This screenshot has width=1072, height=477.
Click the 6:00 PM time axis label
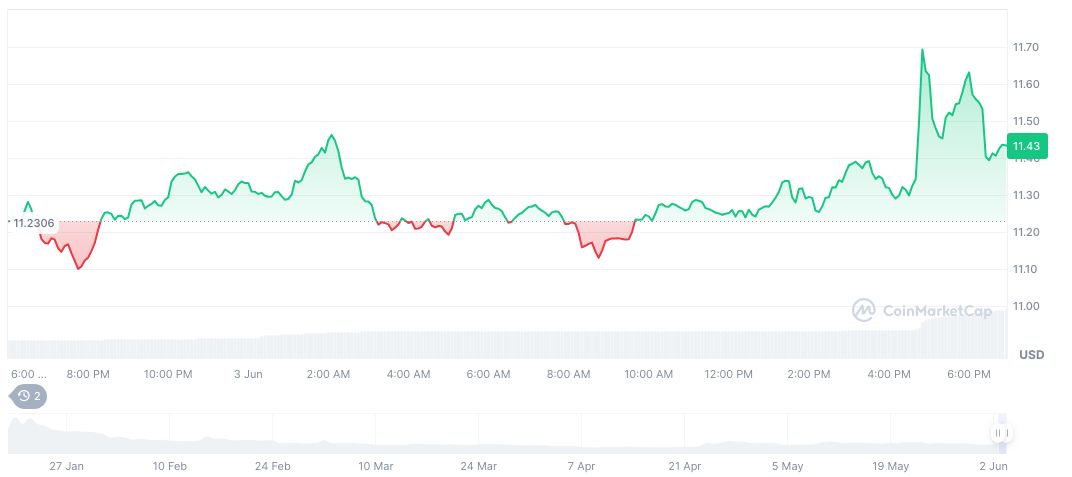(968, 374)
